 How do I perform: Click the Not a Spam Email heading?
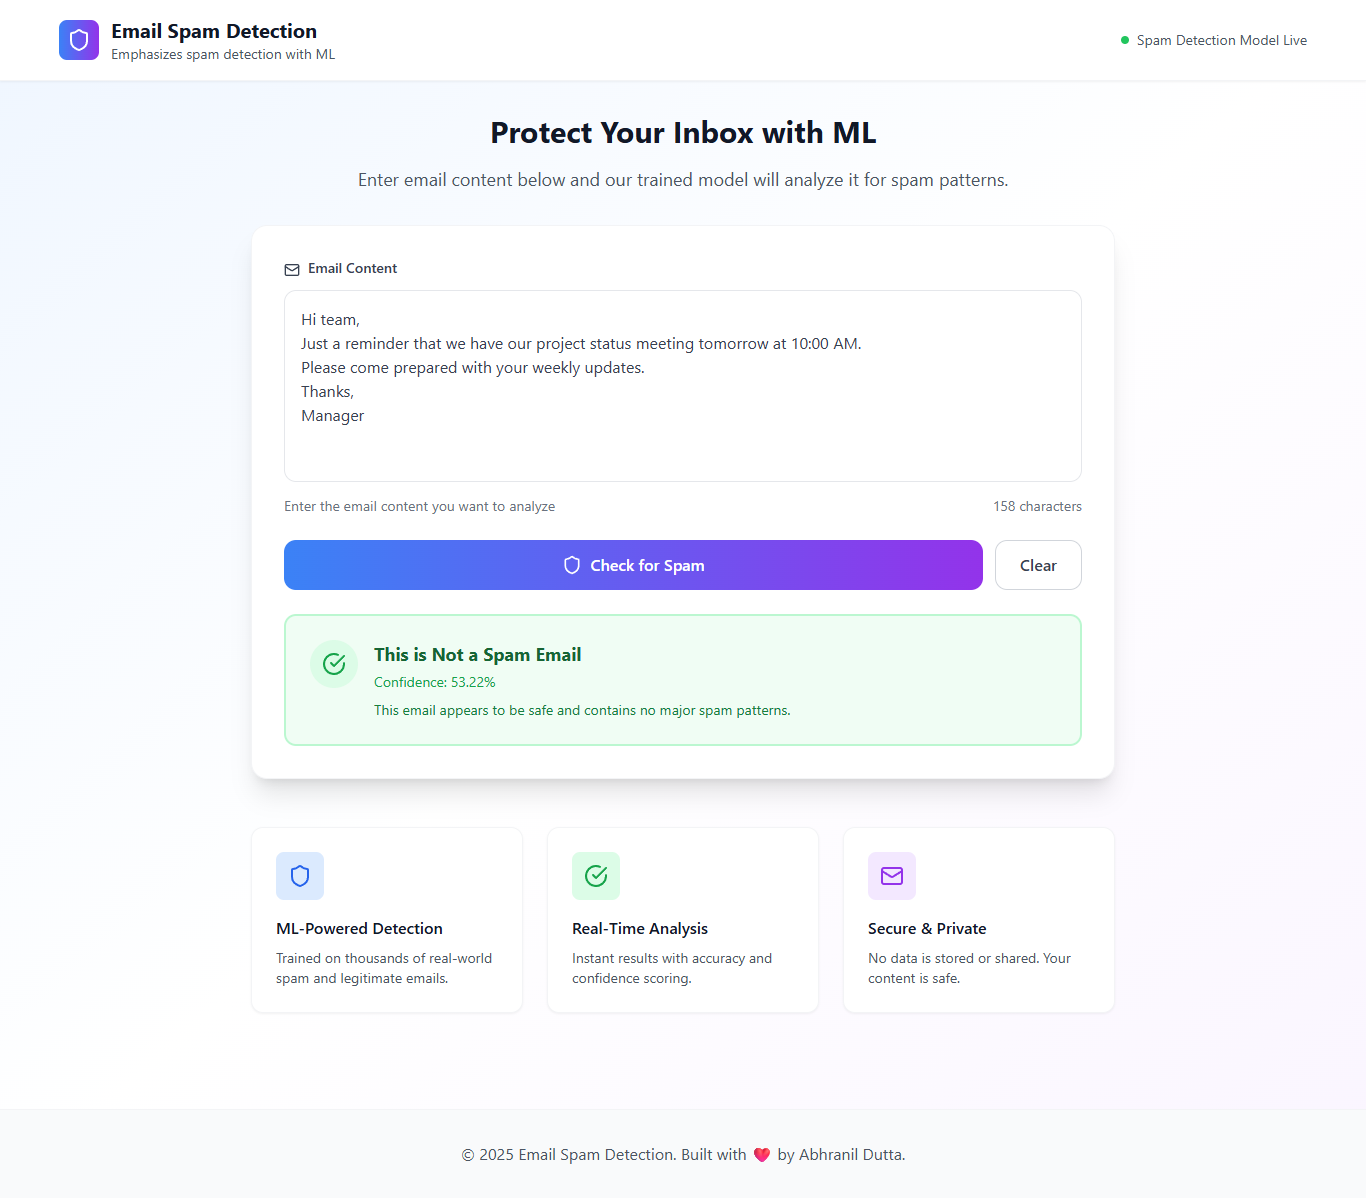coord(477,655)
